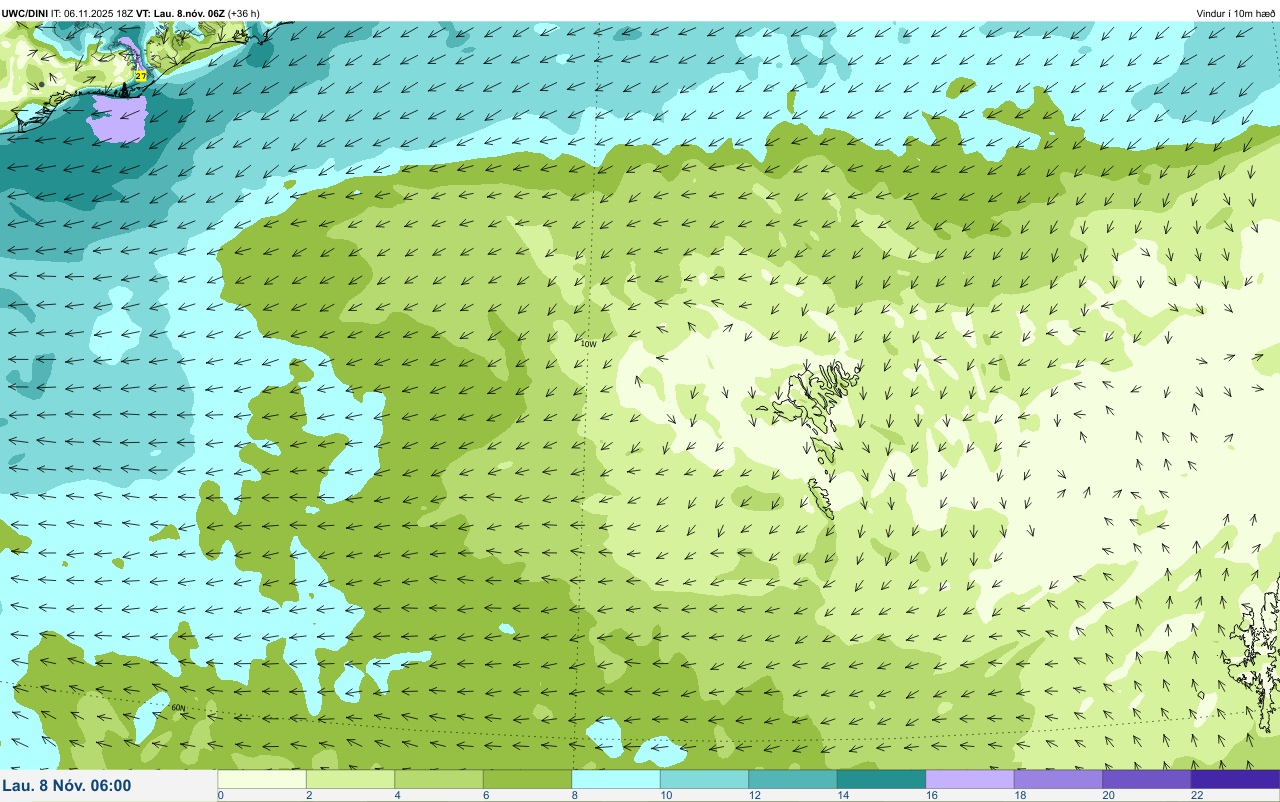Click the 18–20 m/s purple legend swatch
This screenshot has height=802, width=1280.
[x=1058, y=779]
